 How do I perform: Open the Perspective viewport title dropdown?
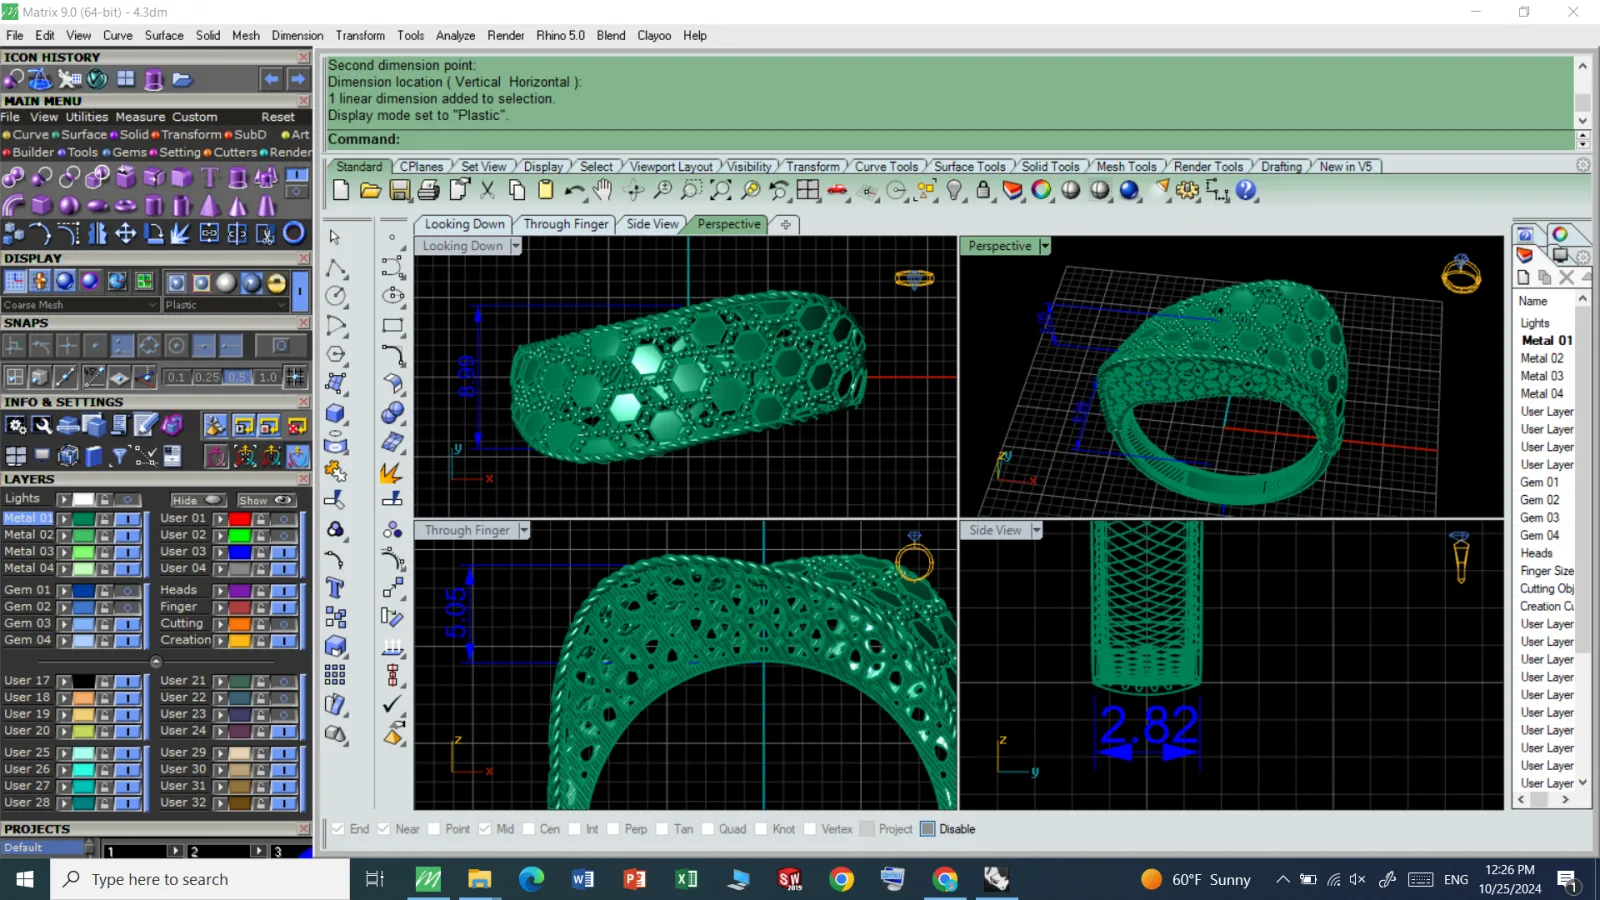1045,246
